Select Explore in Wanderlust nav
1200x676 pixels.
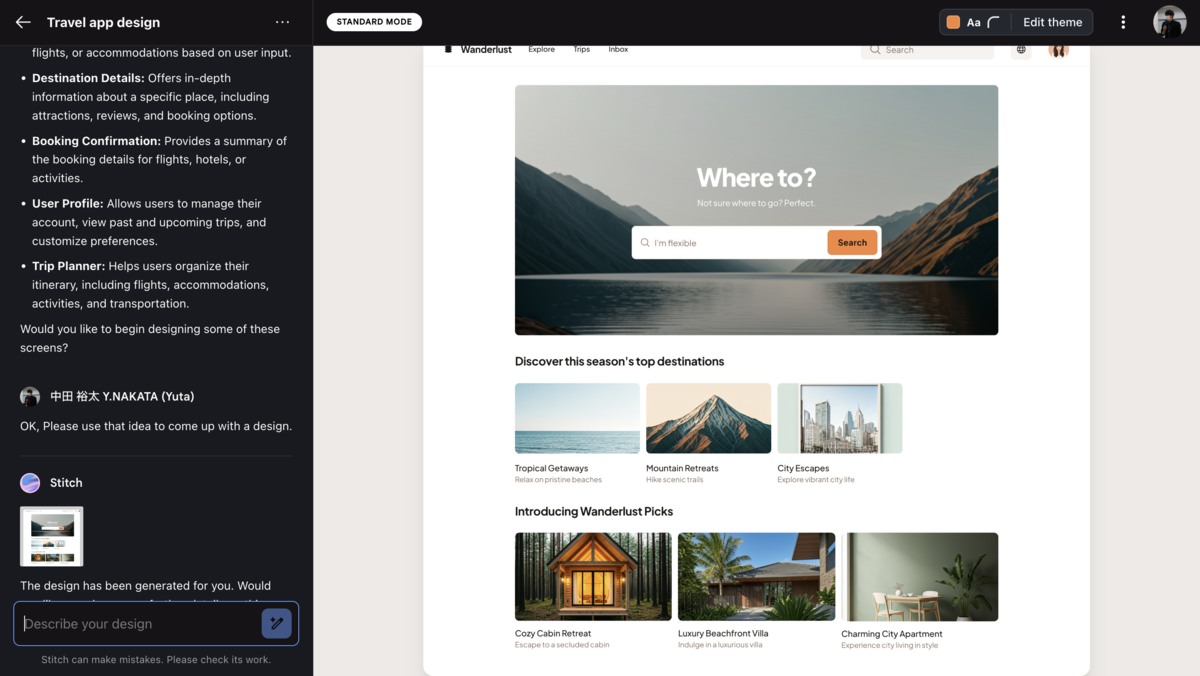541,49
